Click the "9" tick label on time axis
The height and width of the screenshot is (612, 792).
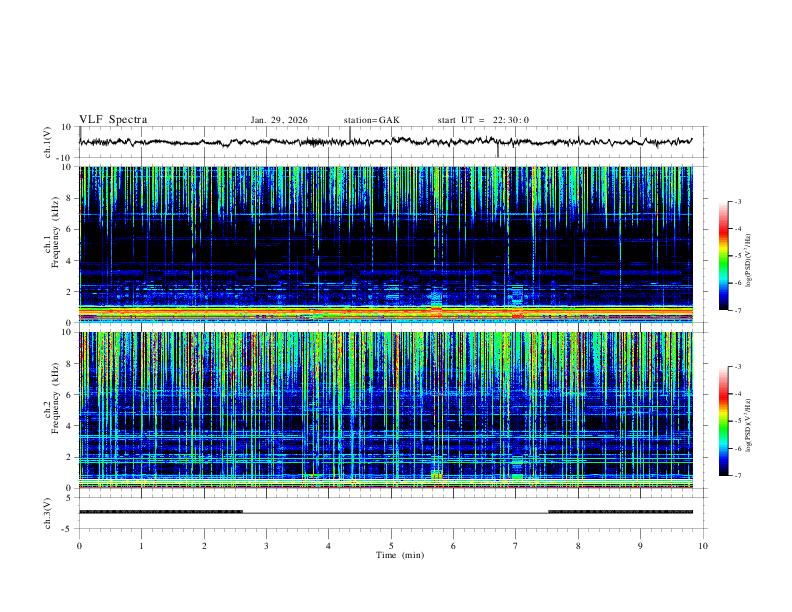(640, 546)
